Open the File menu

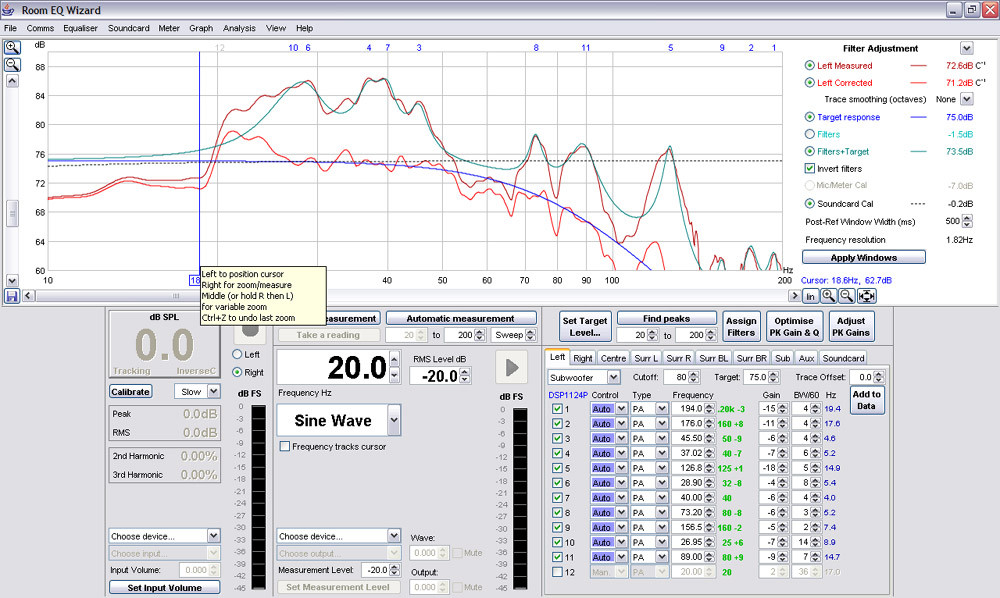[10, 28]
